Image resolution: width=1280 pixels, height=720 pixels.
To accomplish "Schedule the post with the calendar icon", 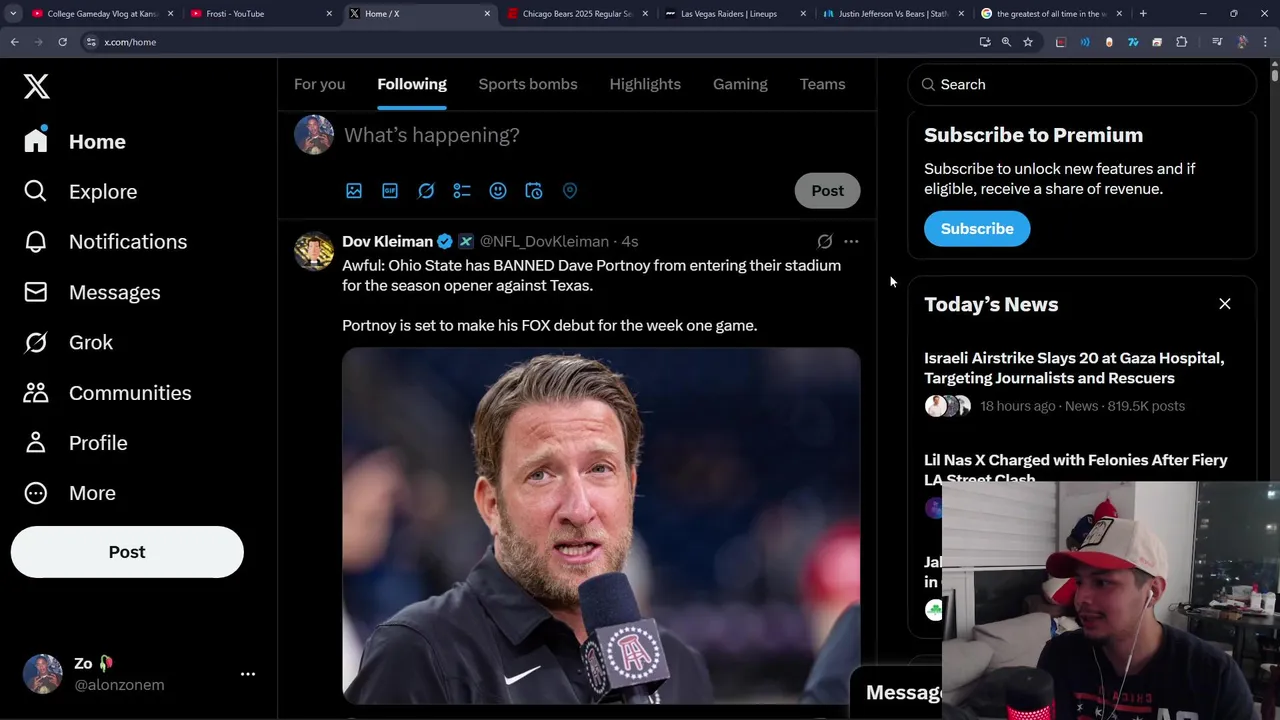I will point(534,191).
